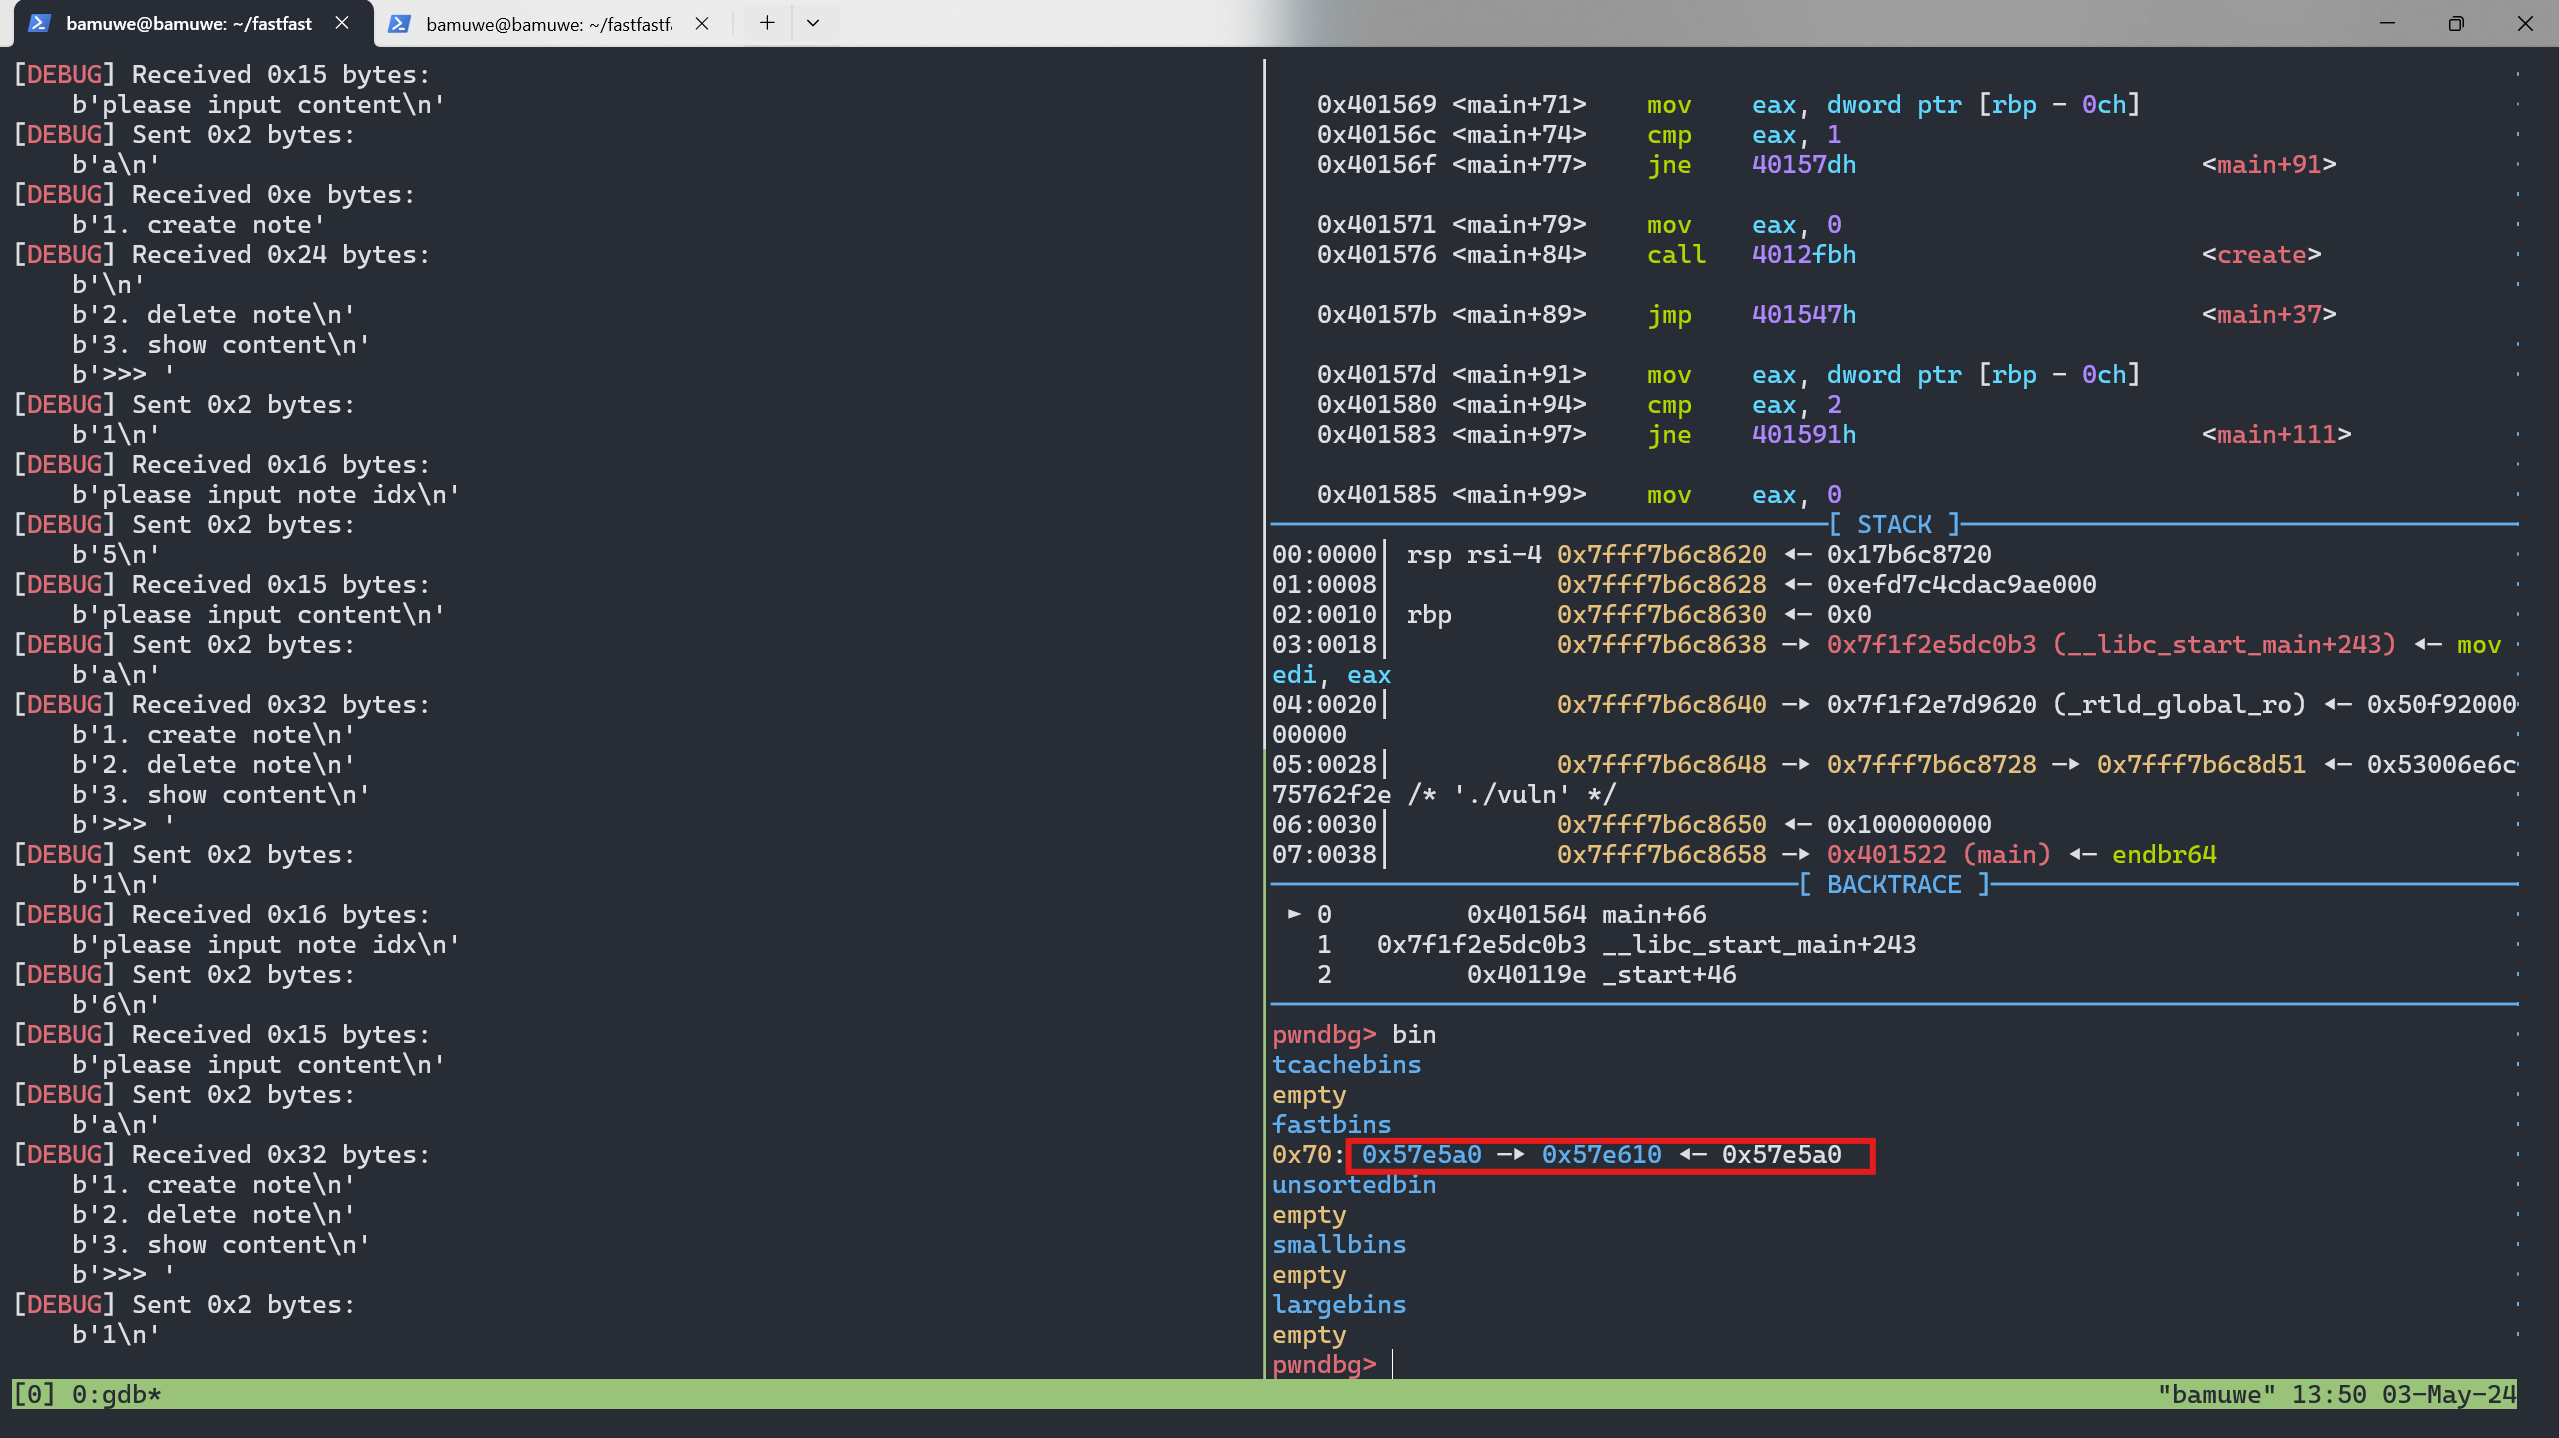
Task: Click the './vuln' stack comment
Action: click(x=1511, y=794)
